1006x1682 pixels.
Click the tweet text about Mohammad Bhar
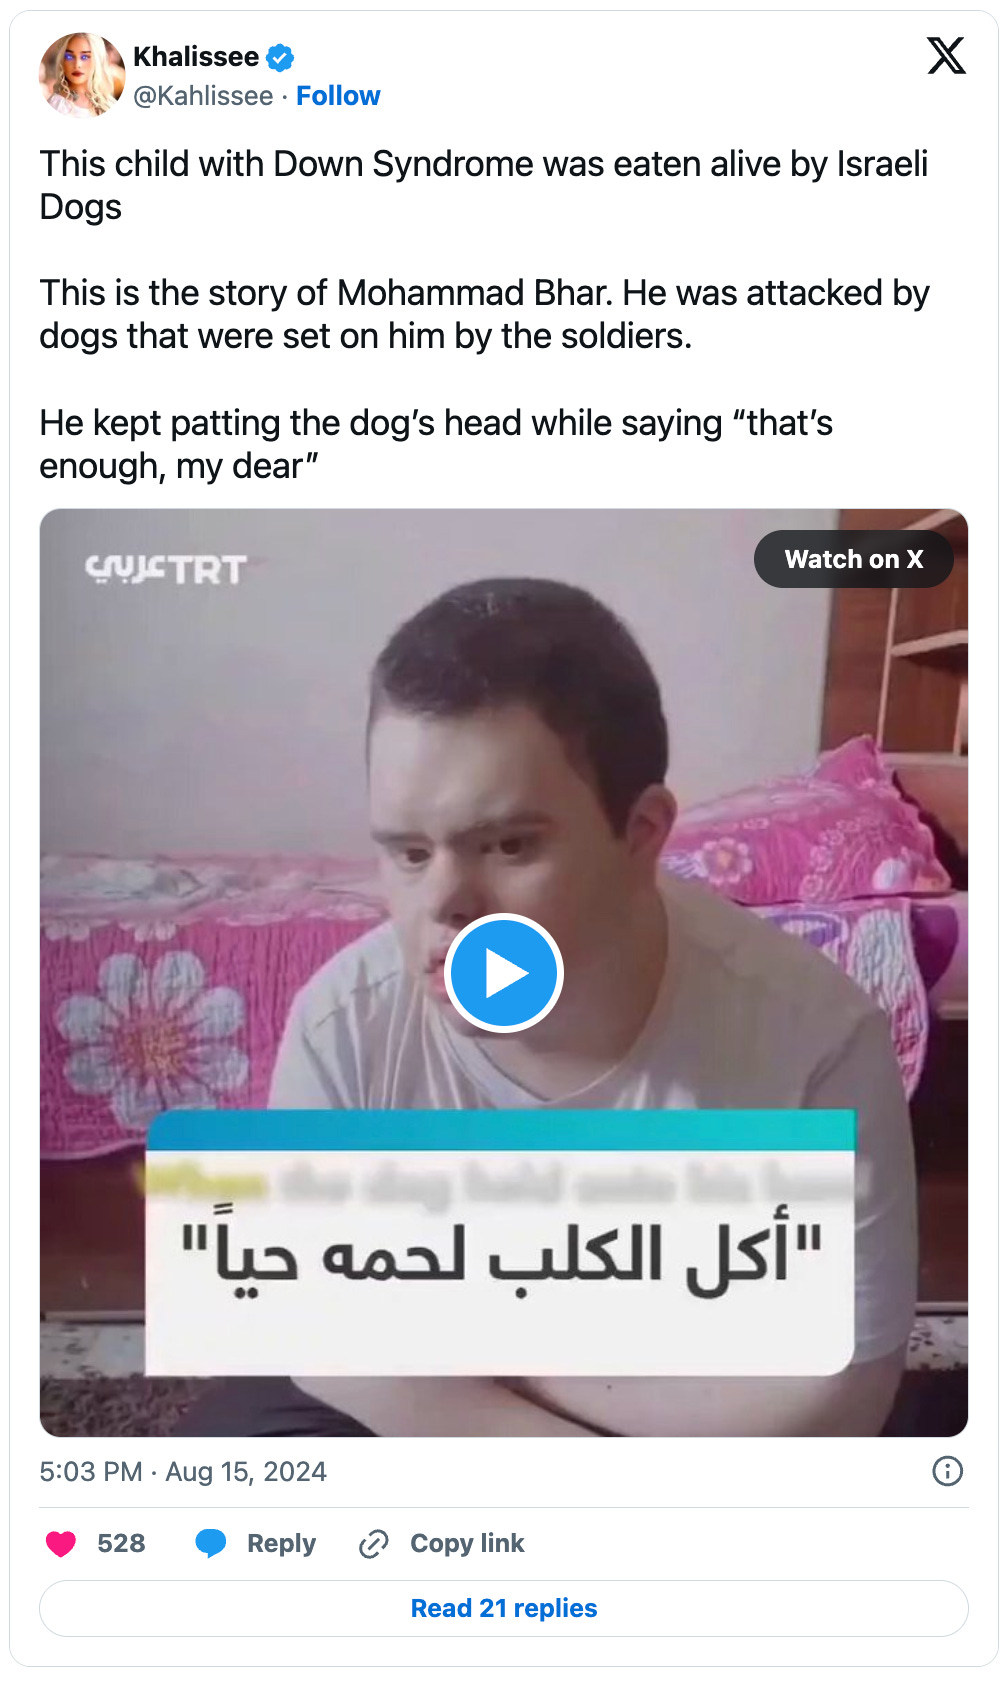click(485, 314)
